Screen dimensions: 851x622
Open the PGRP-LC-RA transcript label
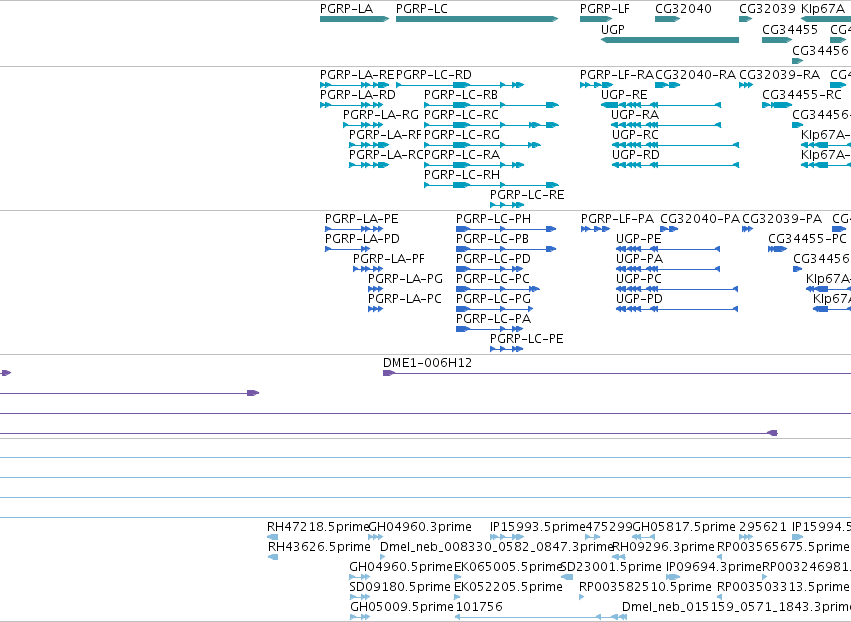point(462,155)
